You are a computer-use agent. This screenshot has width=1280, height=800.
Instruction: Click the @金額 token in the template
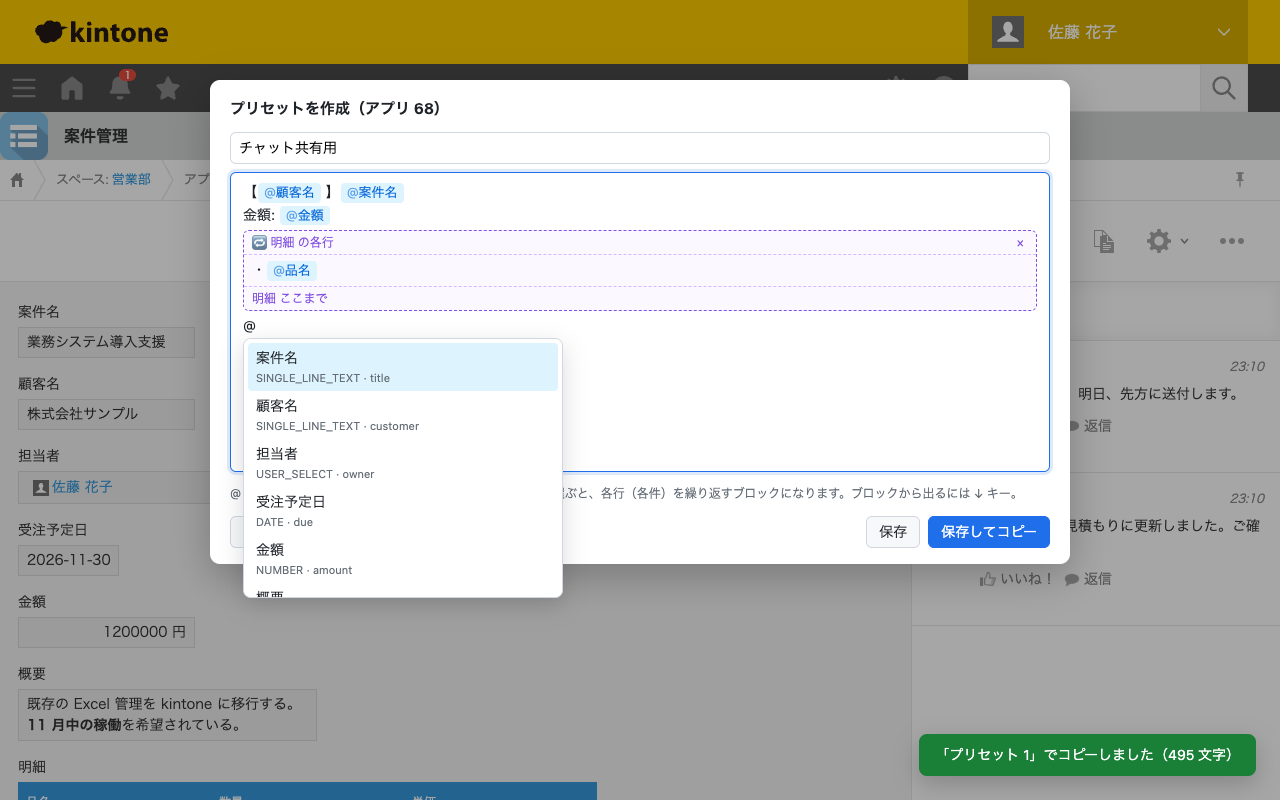pos(305,215)
